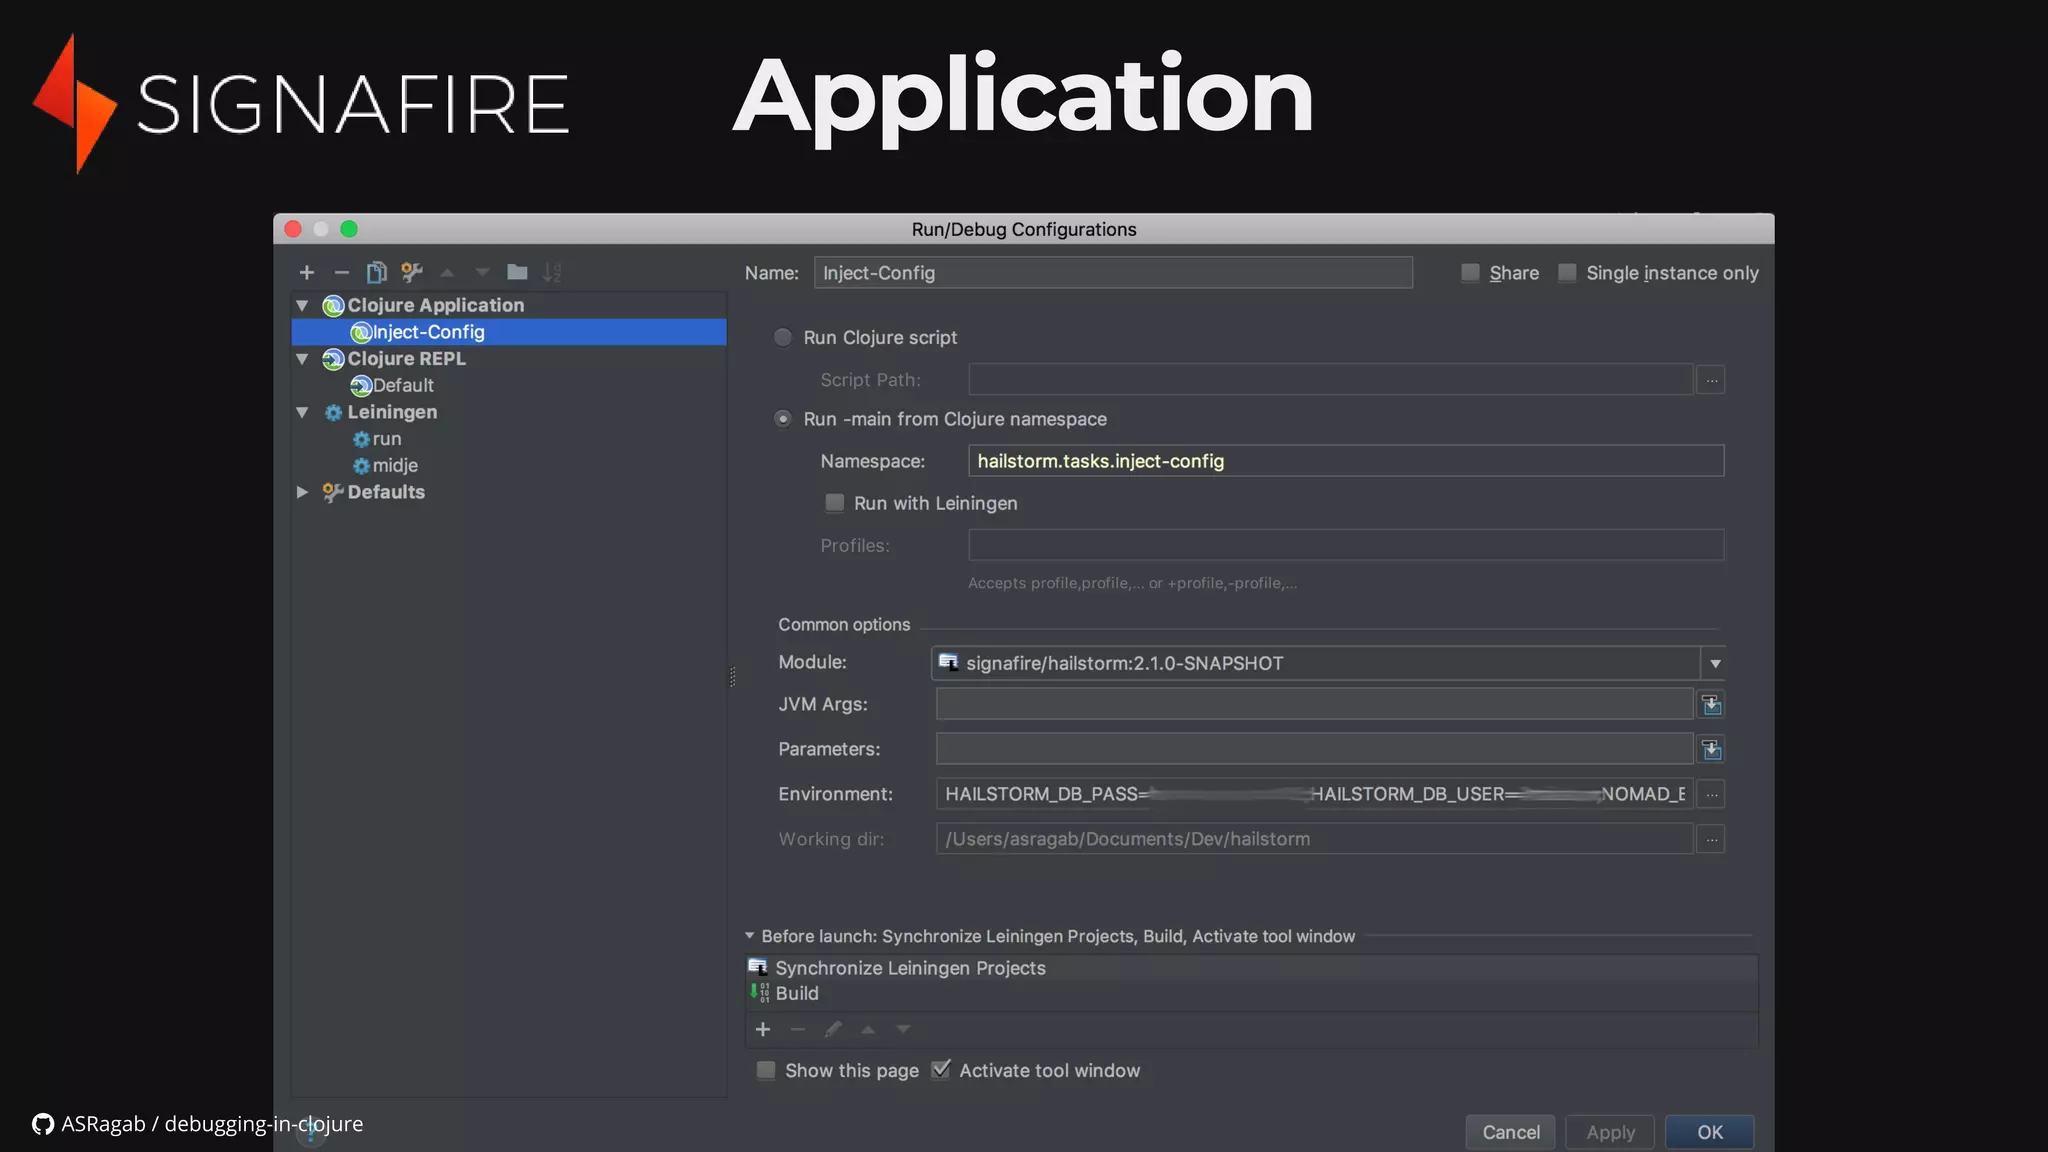Select the Inject-Config configuration

(509, 332)
